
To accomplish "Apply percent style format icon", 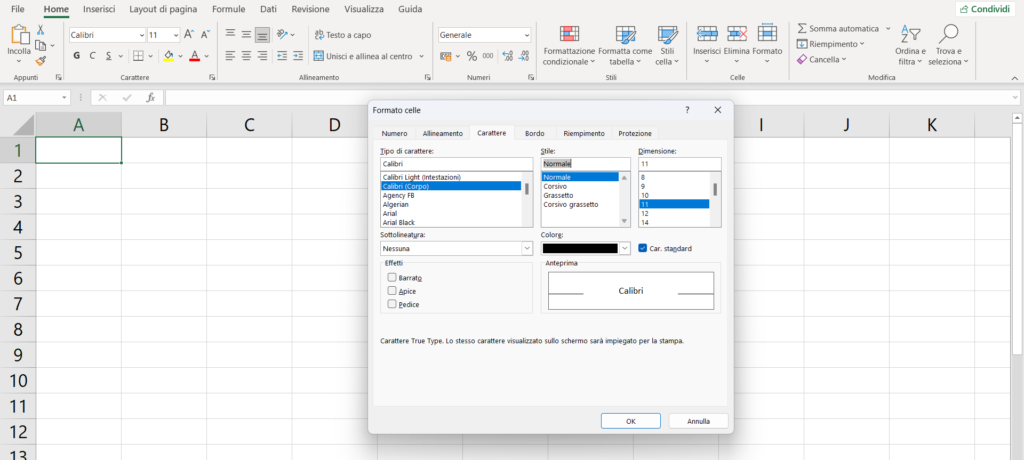I will click(x=472, y=56).
